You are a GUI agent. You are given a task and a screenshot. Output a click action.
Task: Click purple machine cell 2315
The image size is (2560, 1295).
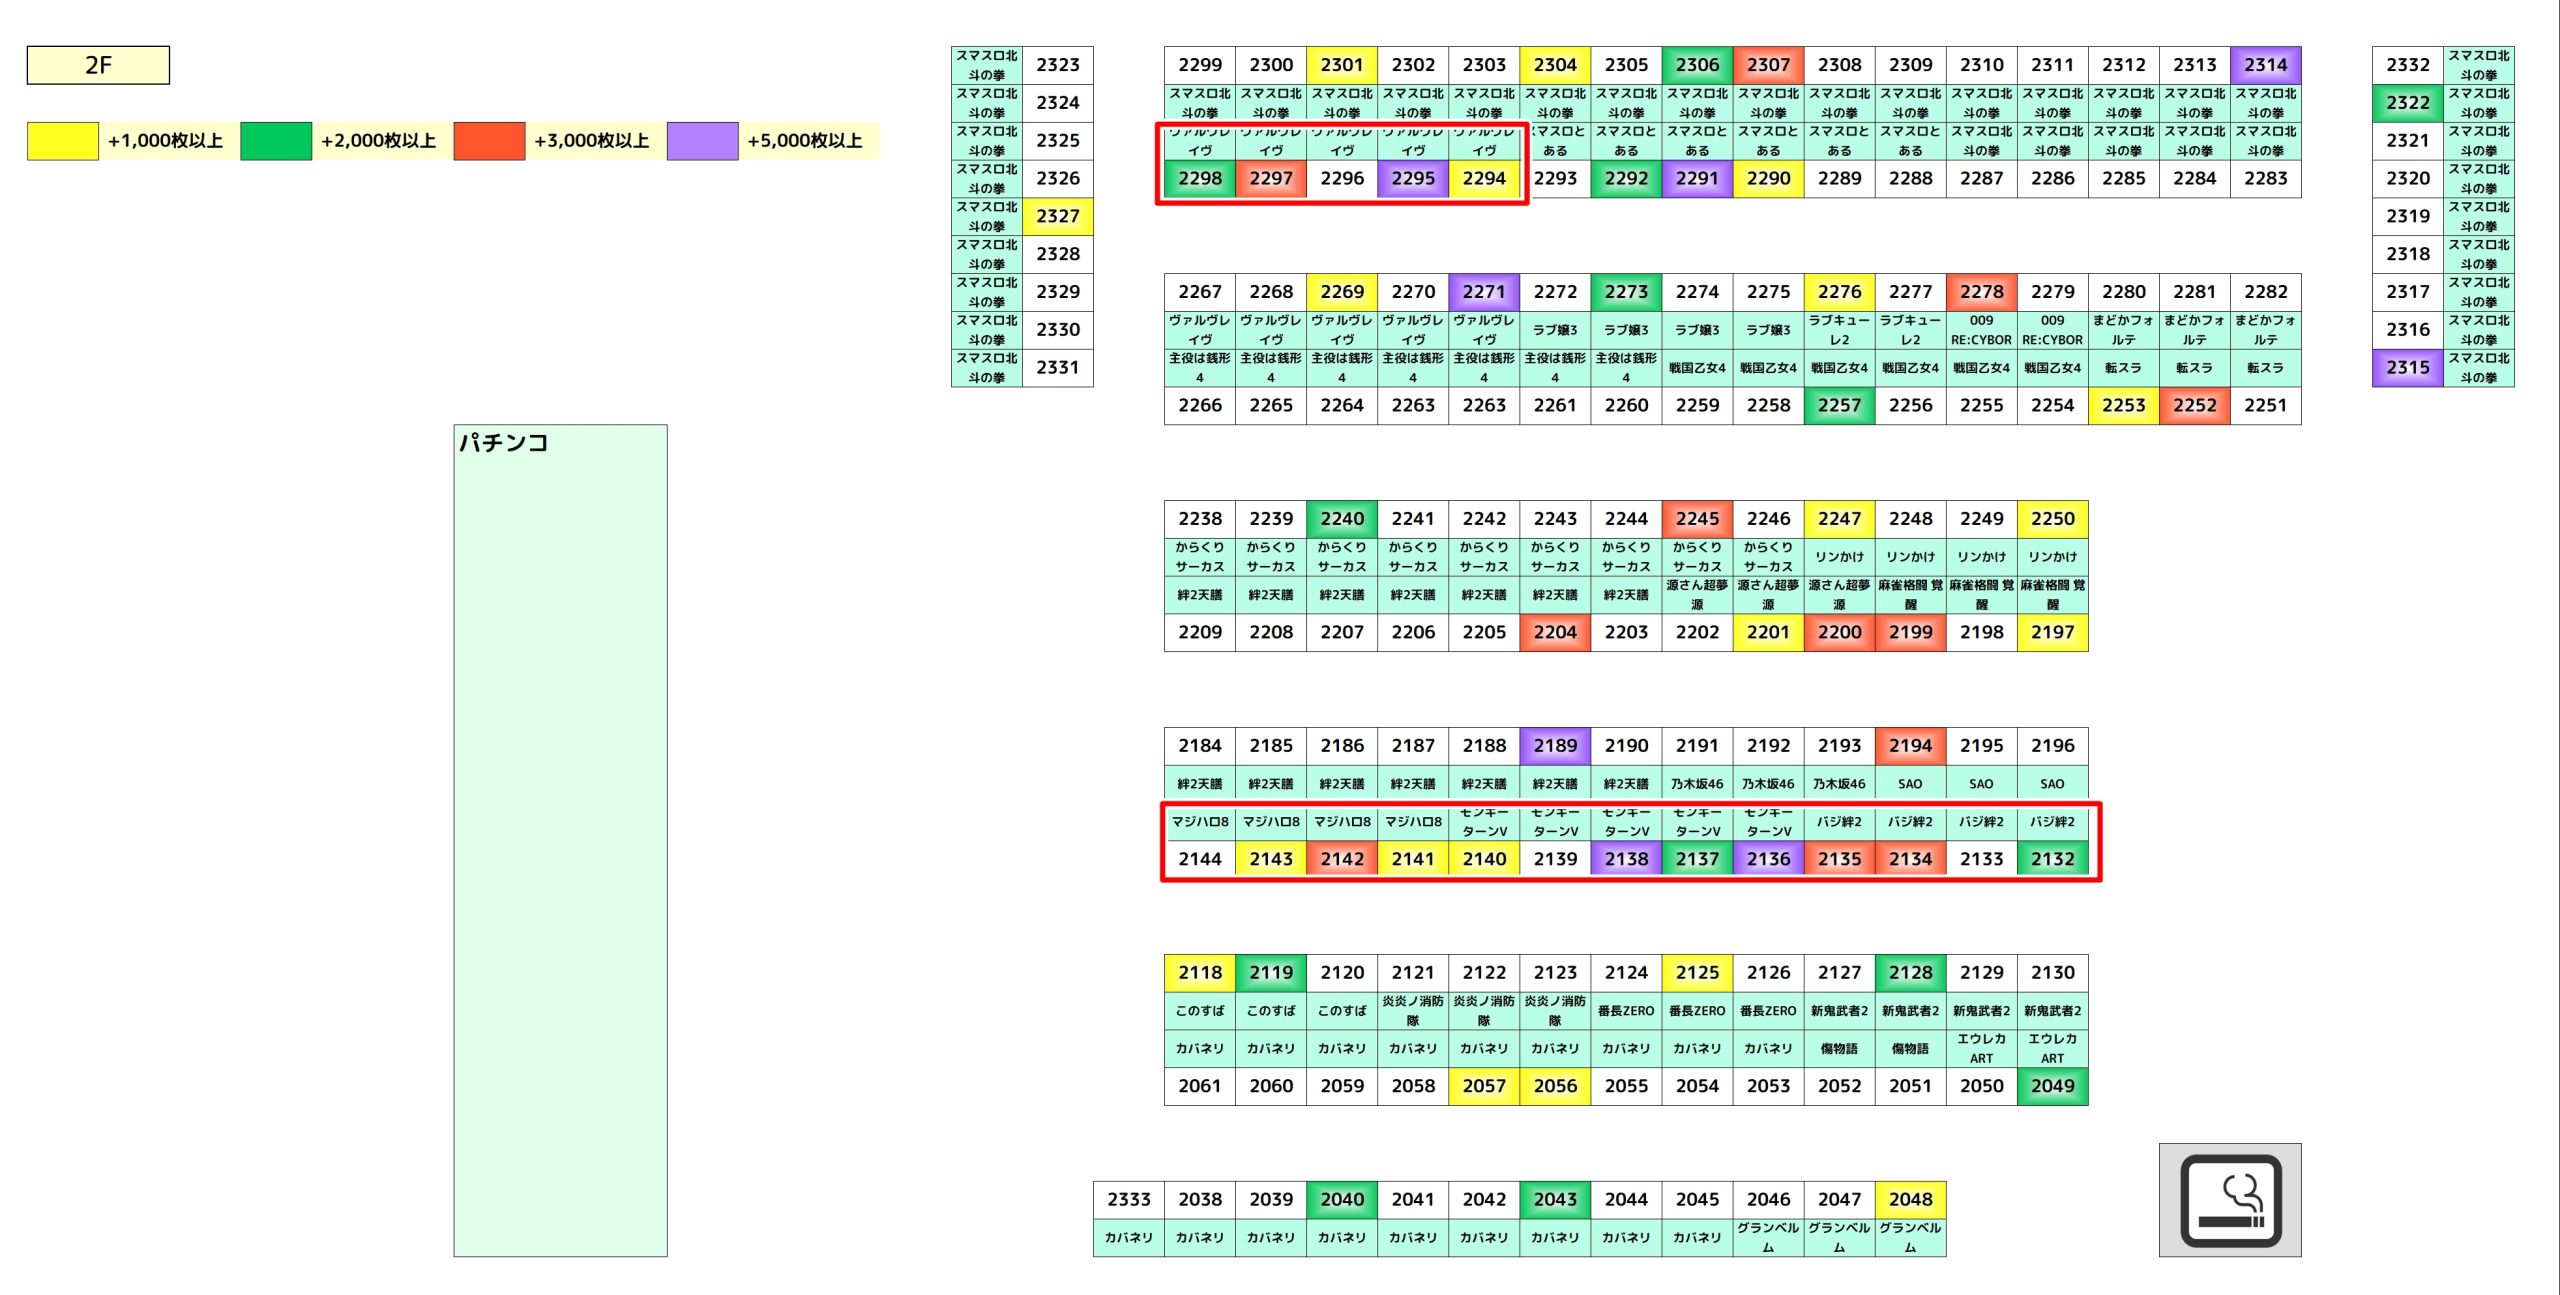[x=2407, y=367]
